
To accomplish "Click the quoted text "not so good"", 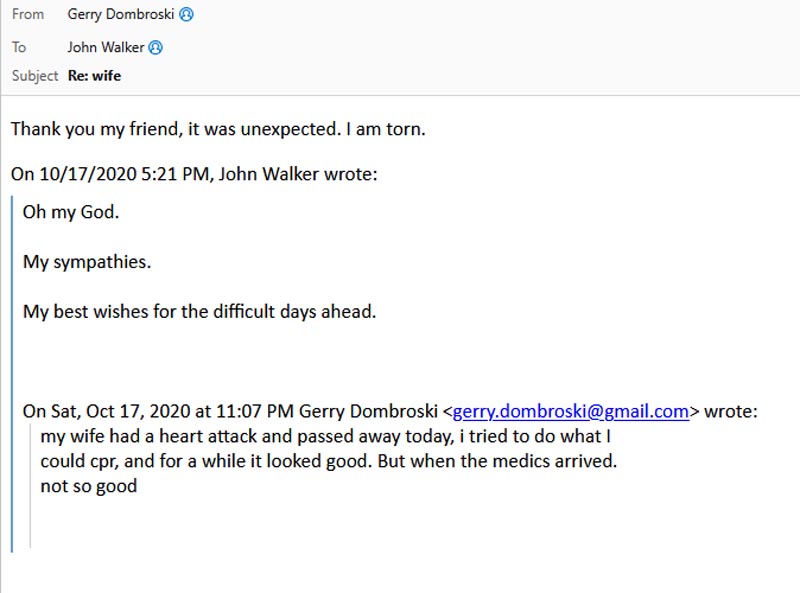I will pos(88,487).
